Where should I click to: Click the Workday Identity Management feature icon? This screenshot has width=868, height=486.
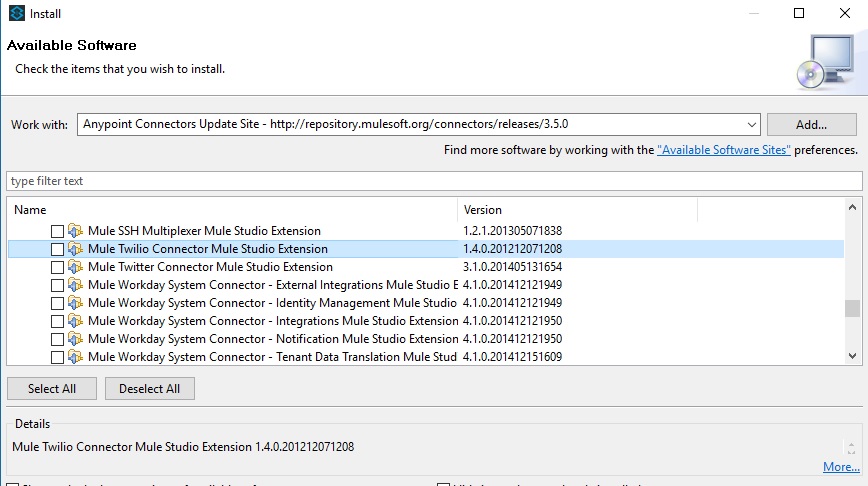pos(75,302)
